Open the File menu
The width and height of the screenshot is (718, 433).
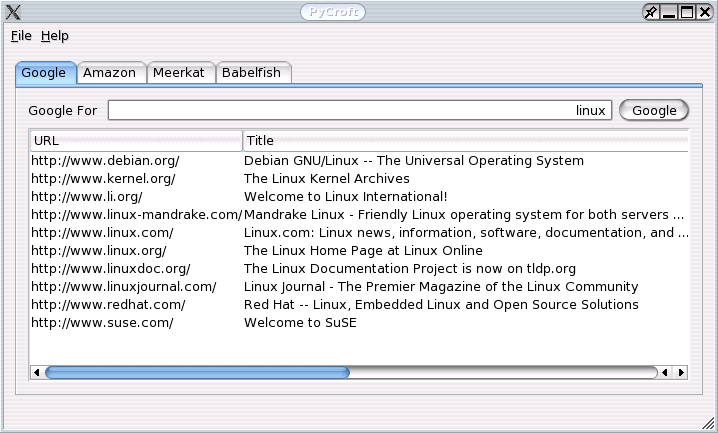[x=21, y=36]
